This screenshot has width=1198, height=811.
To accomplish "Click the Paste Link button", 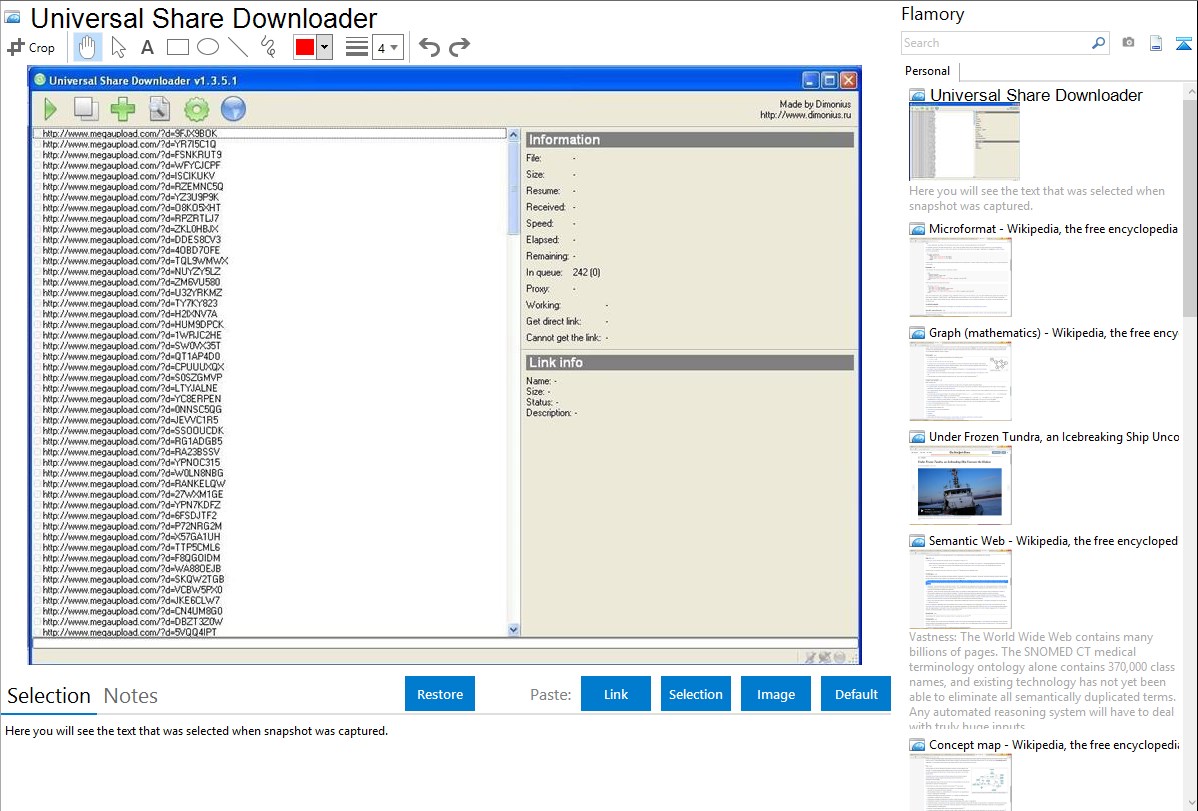I will point(616,694).
